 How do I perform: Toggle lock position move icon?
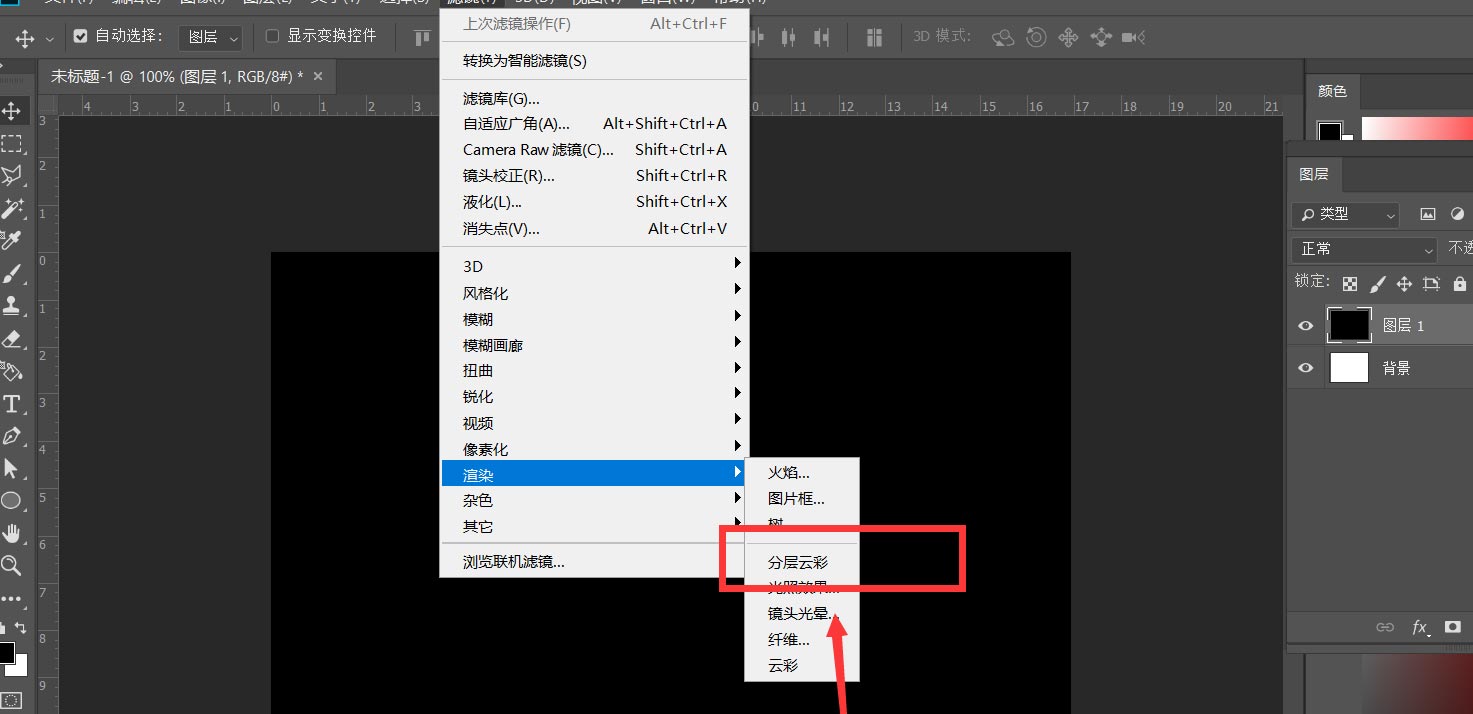click(1404, 284)
